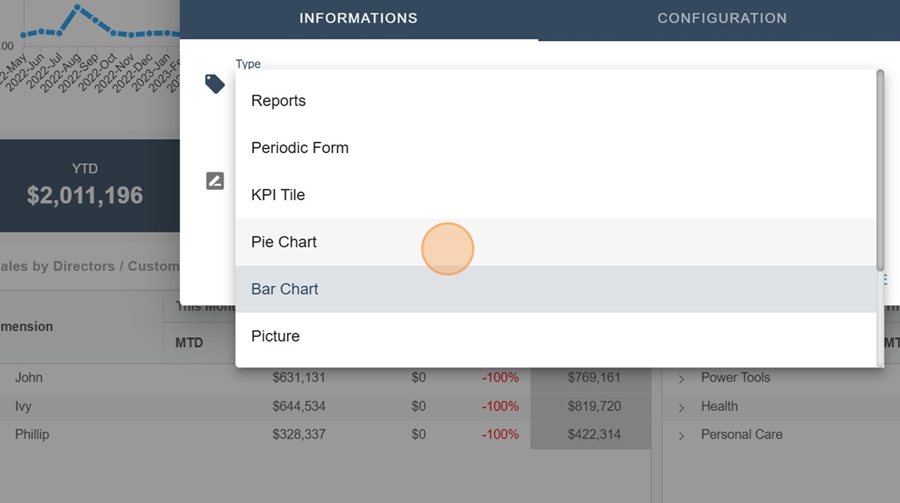Click the tag icon beside Type
Image resolution: width=900 pixels, height=503 pixels.
point(214,84)
